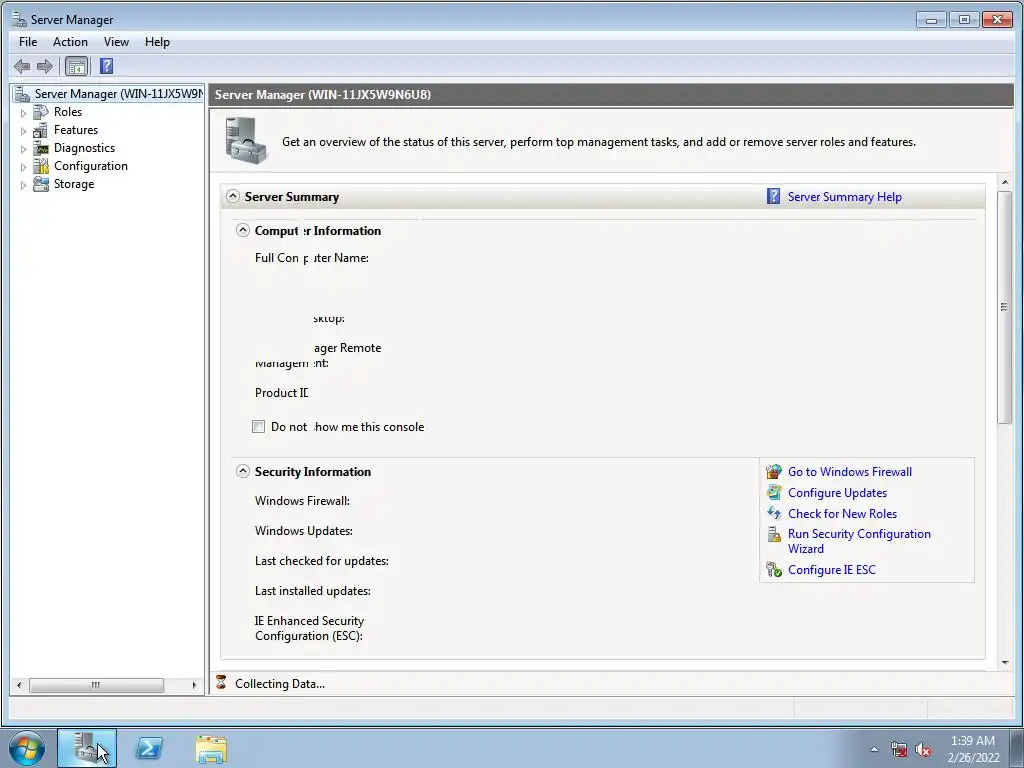Select the Storage tree item label

(x=74, y=184)
